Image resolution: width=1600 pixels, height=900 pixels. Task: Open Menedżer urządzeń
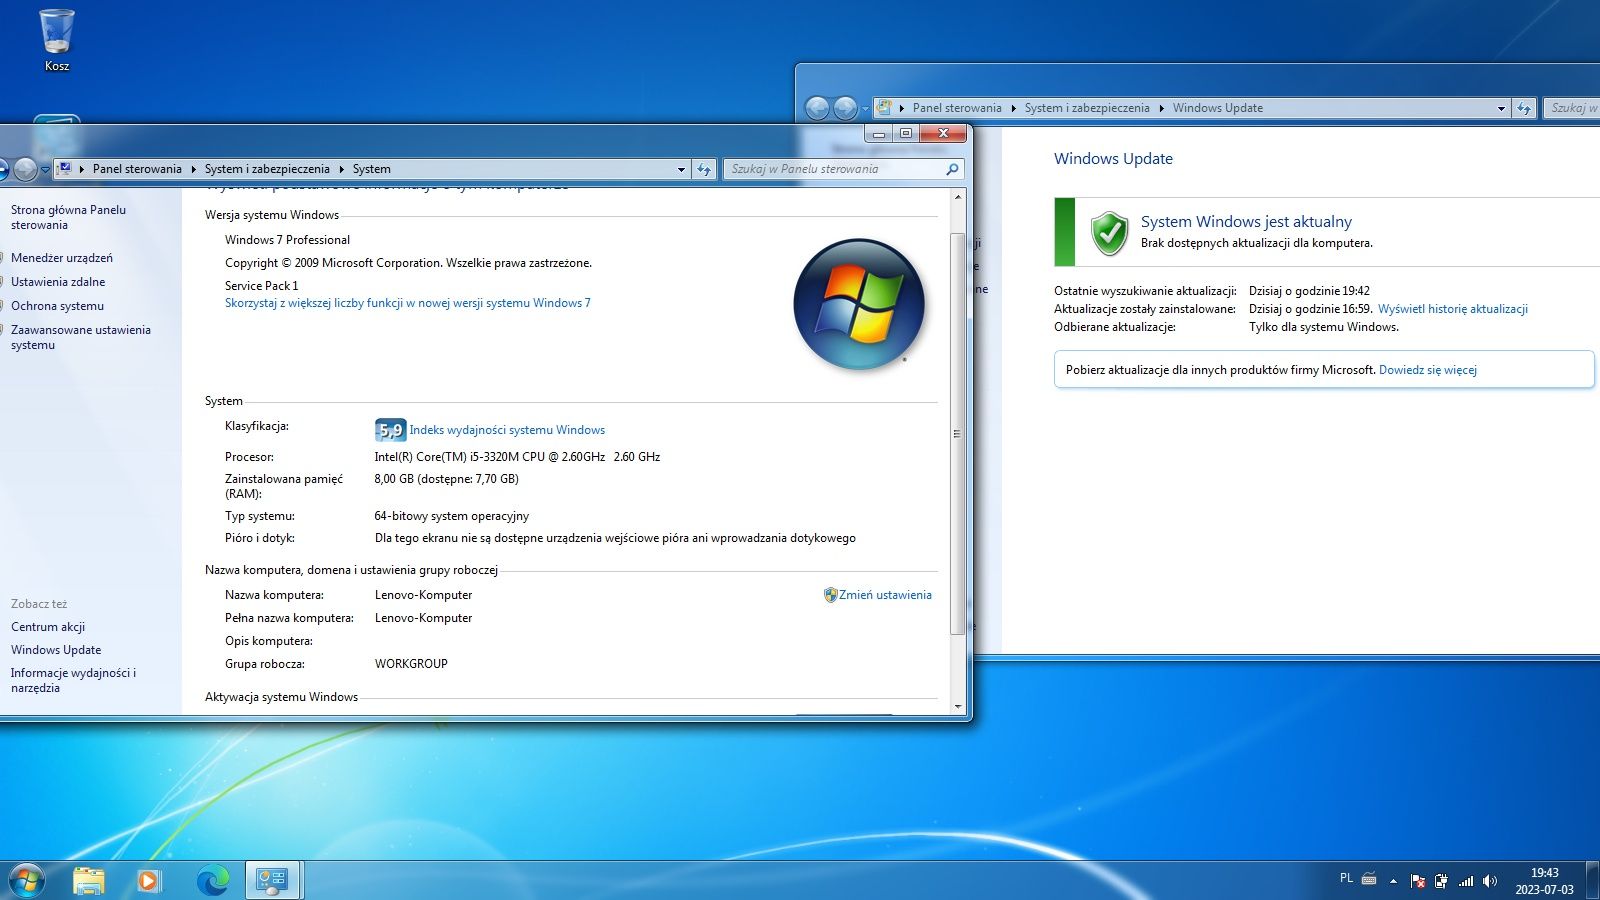[62, 258]
